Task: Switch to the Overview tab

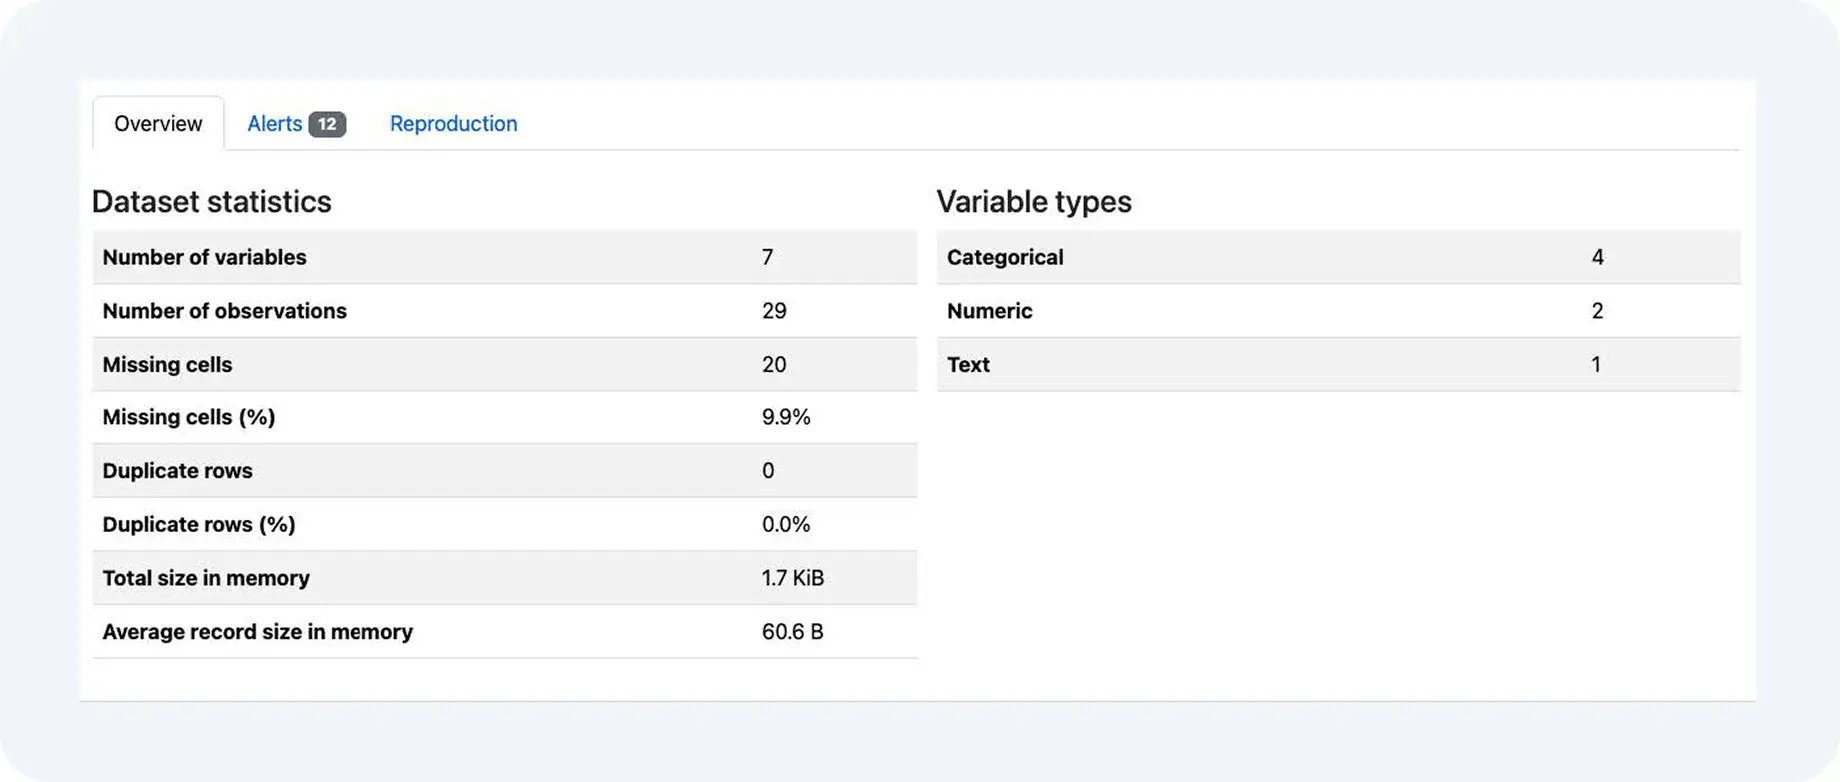Action: click(158, 124)
